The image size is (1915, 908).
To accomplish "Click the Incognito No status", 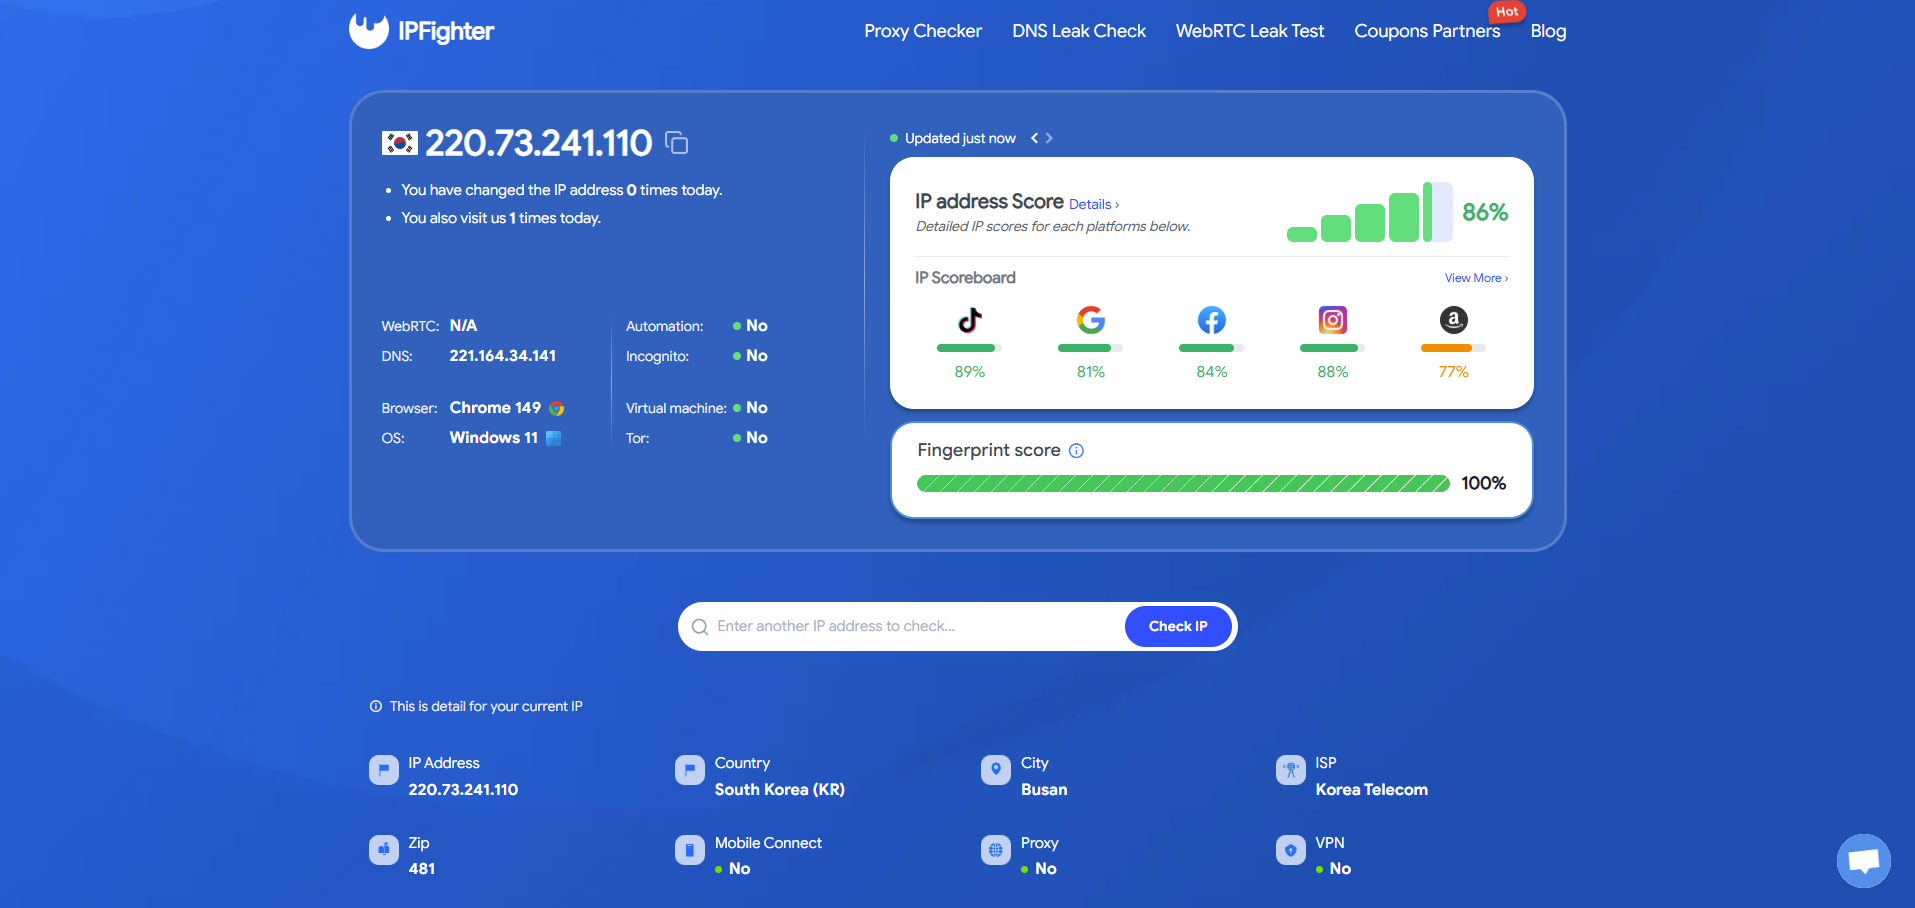I will [x=750, y=356].
